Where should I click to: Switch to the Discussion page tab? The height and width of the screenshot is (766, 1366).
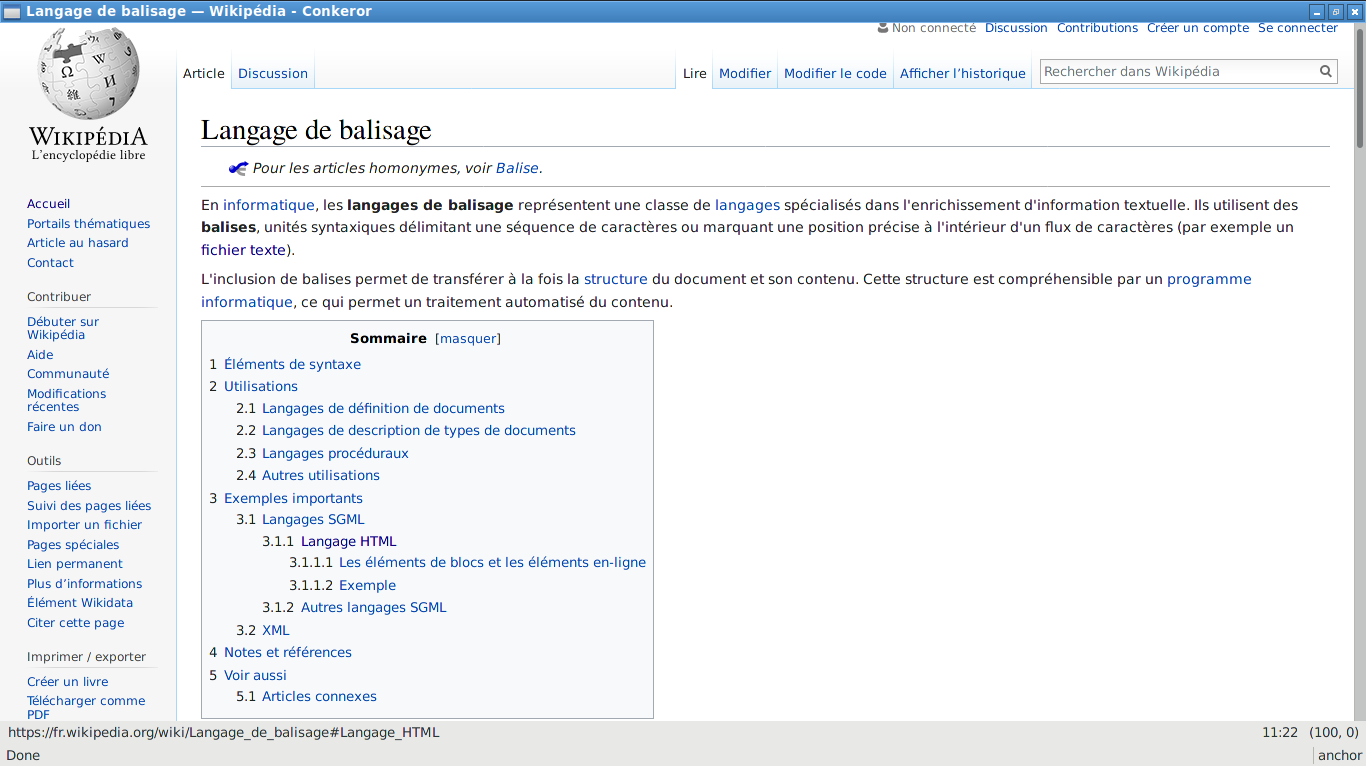pos(273,73)
